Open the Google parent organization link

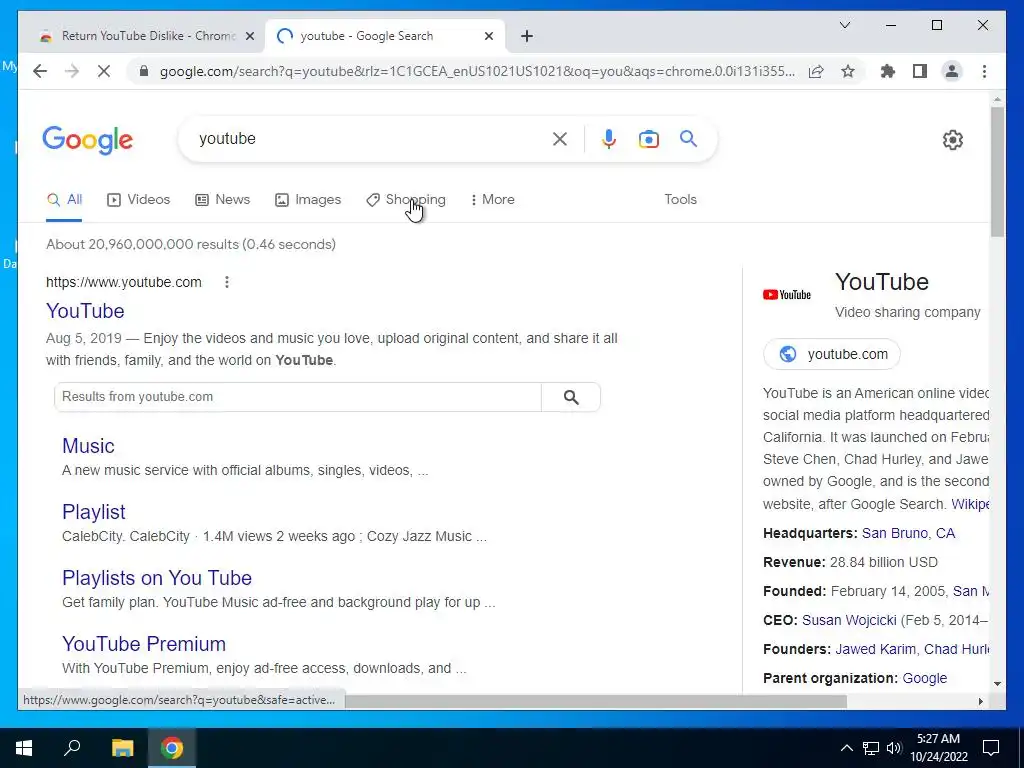tap(924, 679)
